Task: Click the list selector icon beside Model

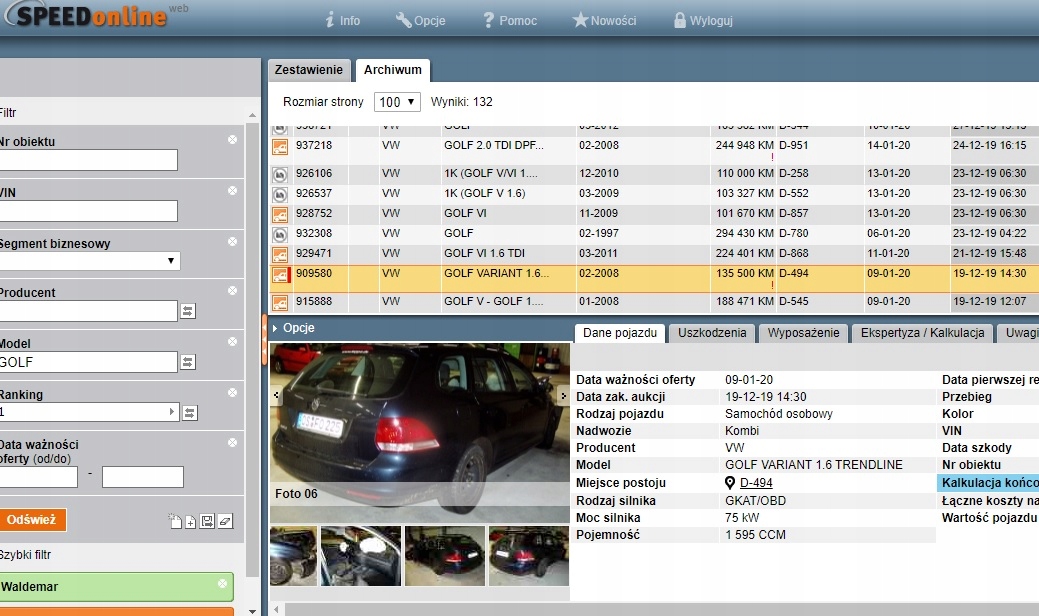Action: 188,362
